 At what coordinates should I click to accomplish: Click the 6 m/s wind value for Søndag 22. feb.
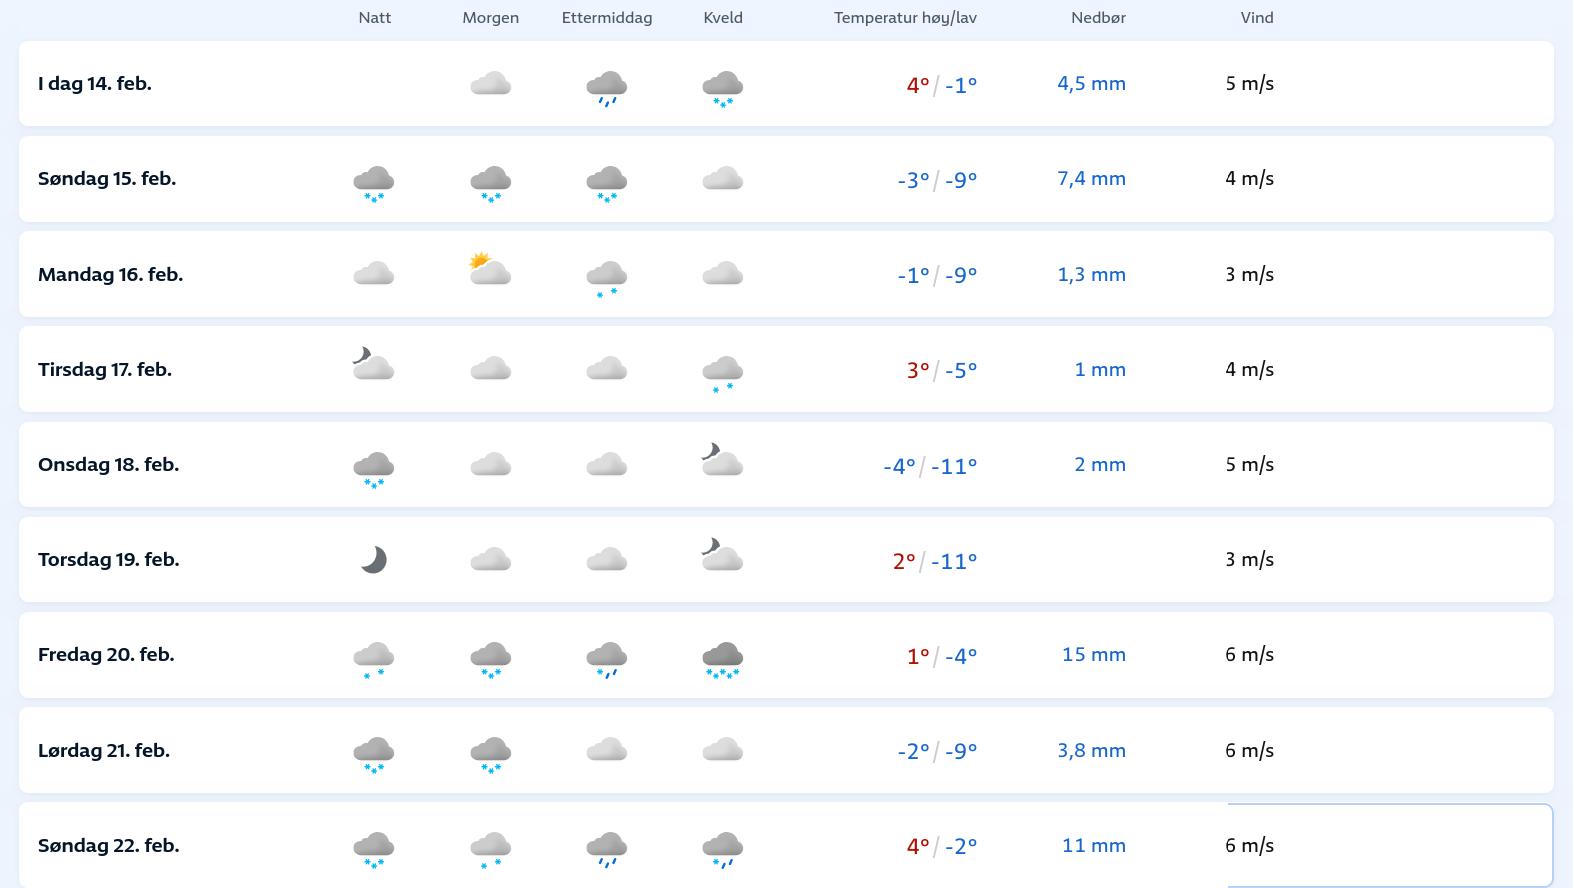(x=1249, y=846)
